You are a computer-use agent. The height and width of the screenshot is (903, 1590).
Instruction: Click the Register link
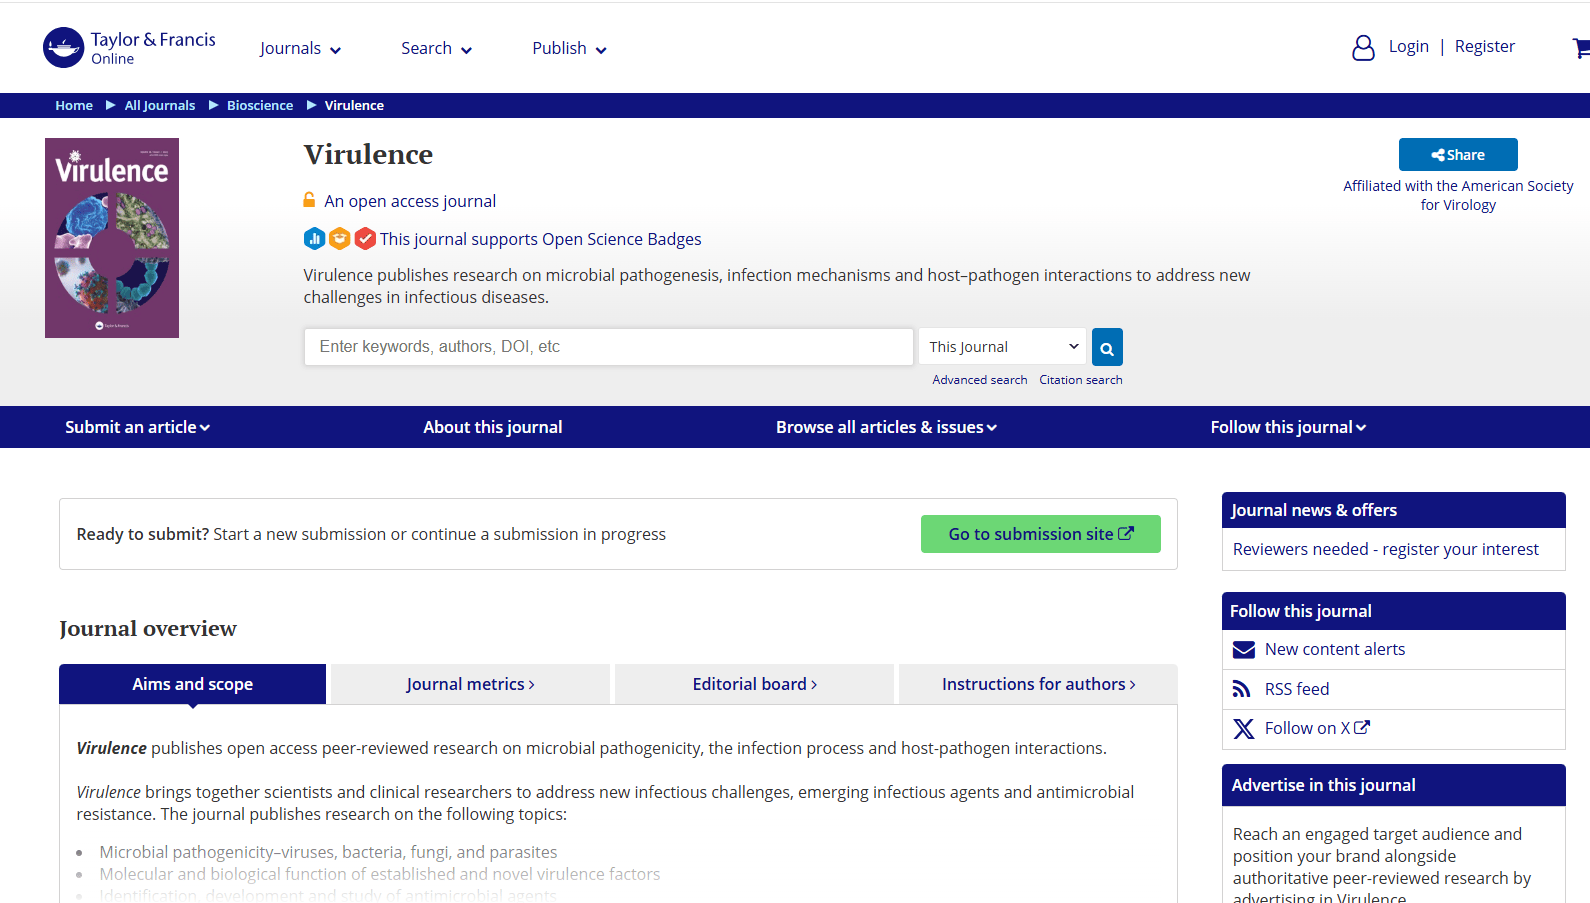point(1484,46)
